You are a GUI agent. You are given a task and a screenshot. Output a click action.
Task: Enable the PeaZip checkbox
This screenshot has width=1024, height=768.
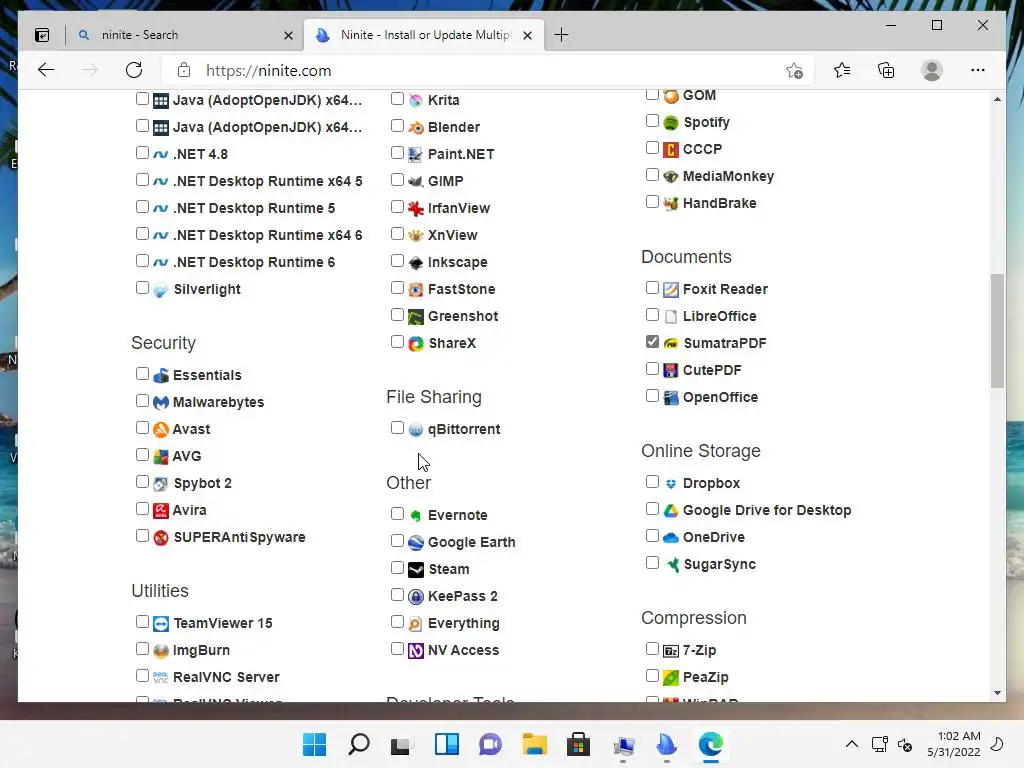[x=652, y=676]
